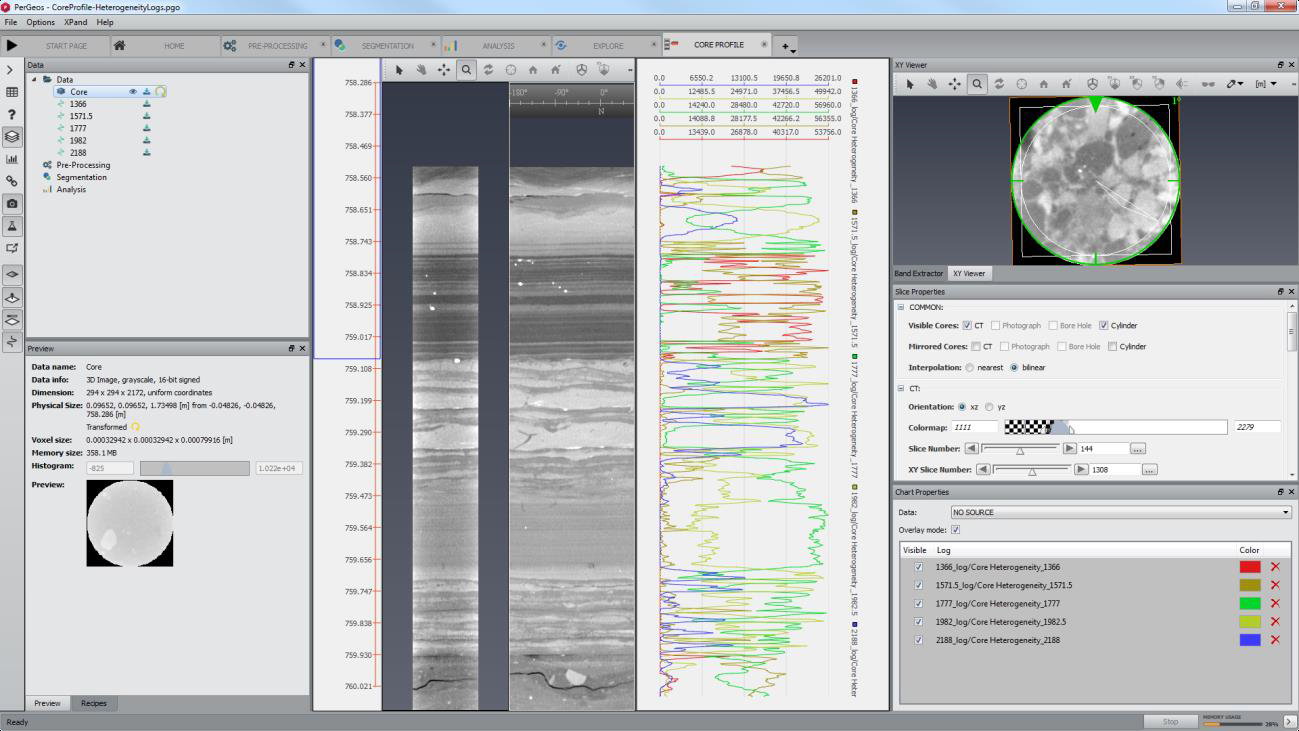Click the home view icon in XY Viewer
This screenshot has width=1299, height=731.
click(x=1043, y=84)
